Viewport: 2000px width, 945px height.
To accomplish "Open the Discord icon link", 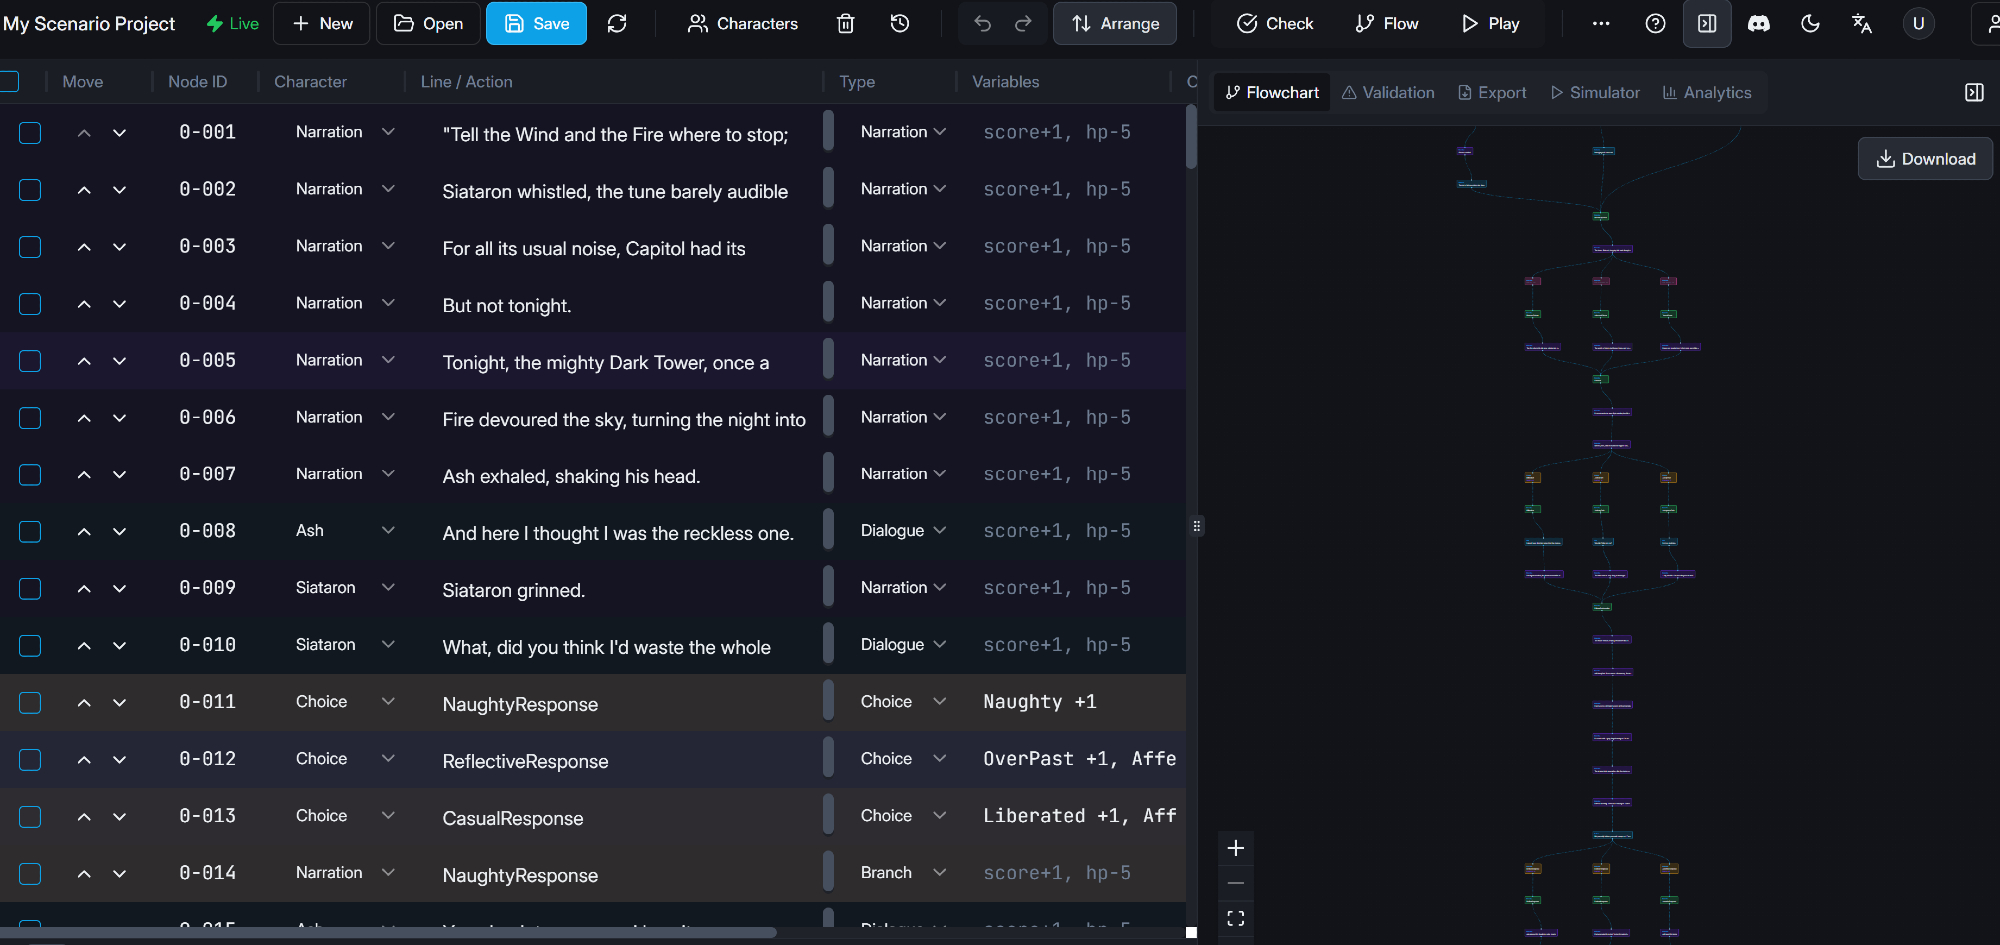I will point(1758,24).
